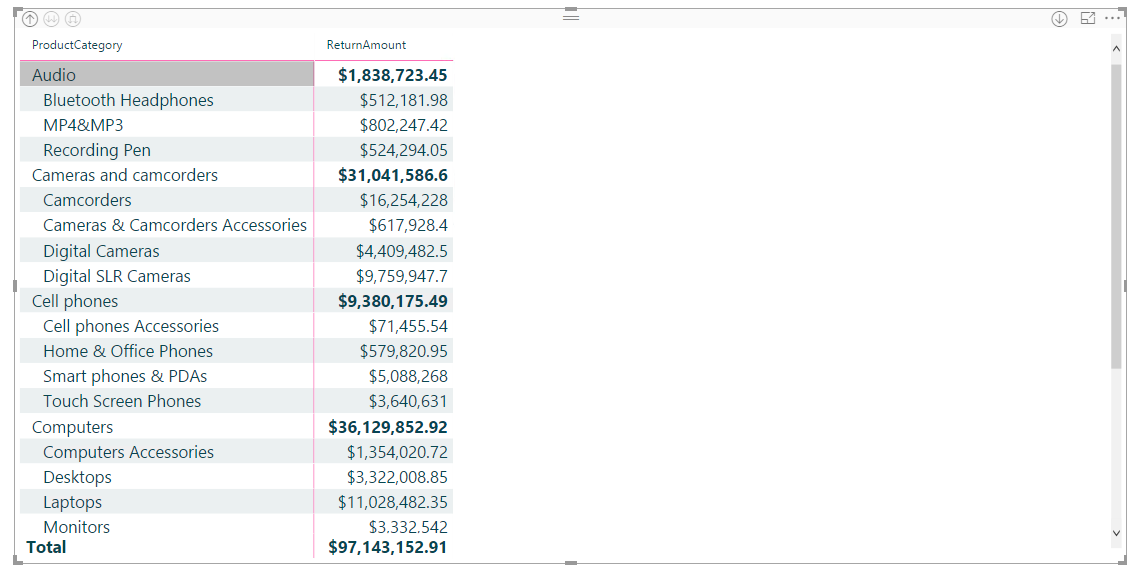Turn on Drill Down mode icon
This screenshot has width=1127, height=578.
tap(1059, 19)
